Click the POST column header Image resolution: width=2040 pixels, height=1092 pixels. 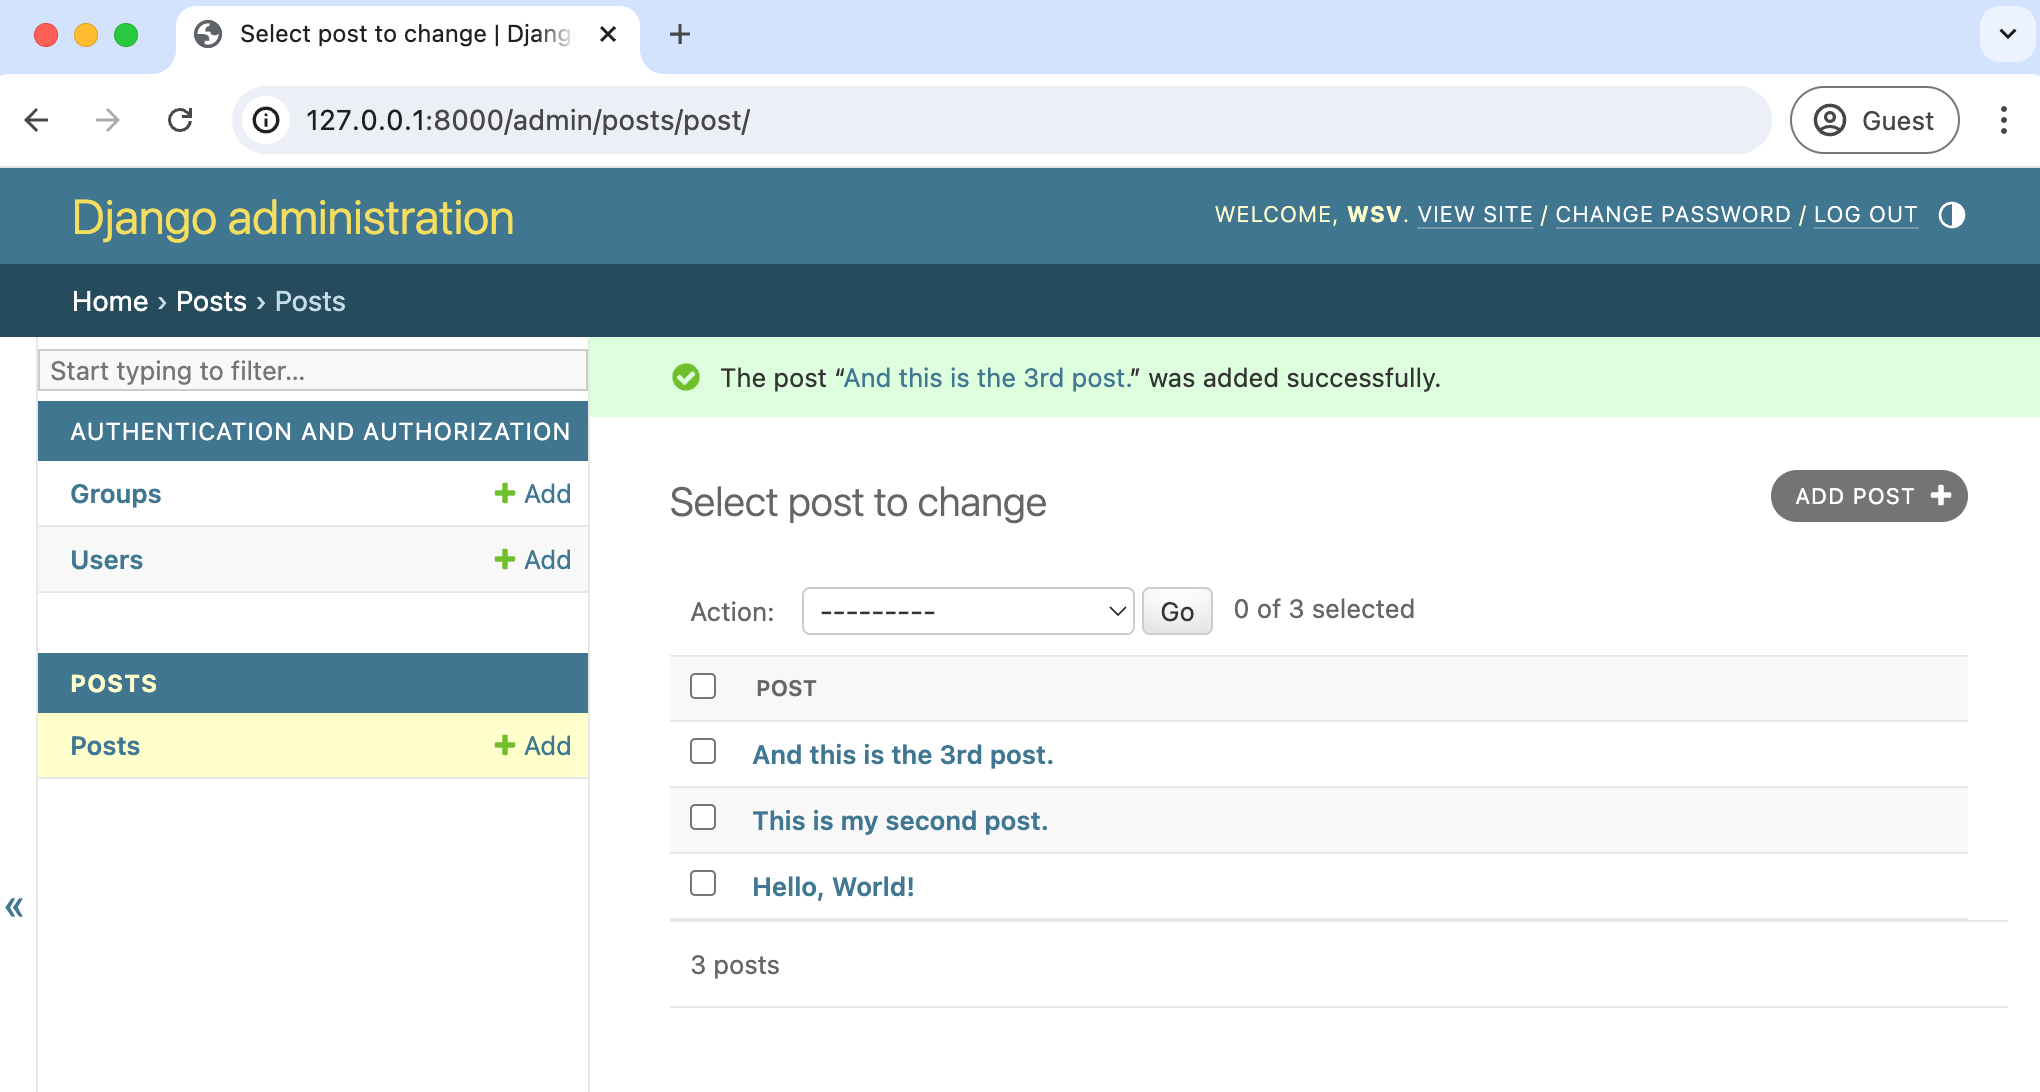pyautogui.click(x=786, y=688)
